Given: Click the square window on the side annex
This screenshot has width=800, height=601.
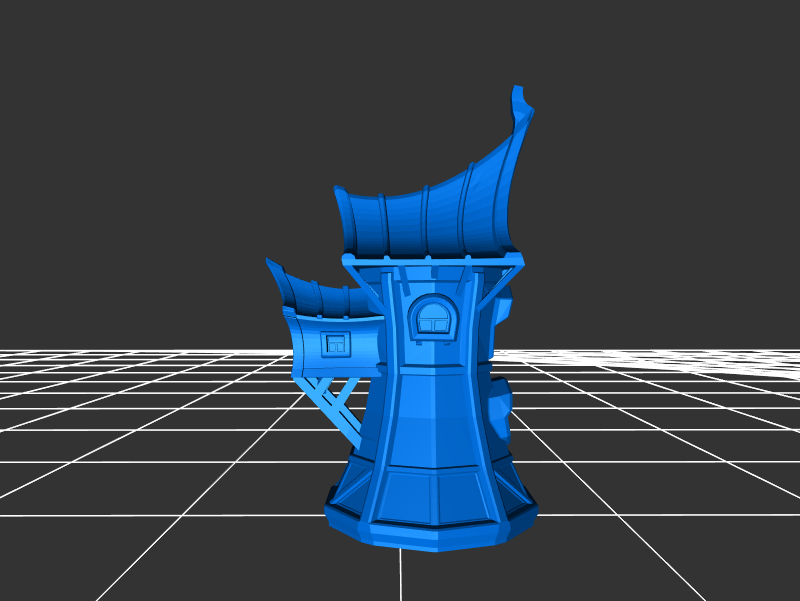Looking at the screenshot, I should point(335,343).
